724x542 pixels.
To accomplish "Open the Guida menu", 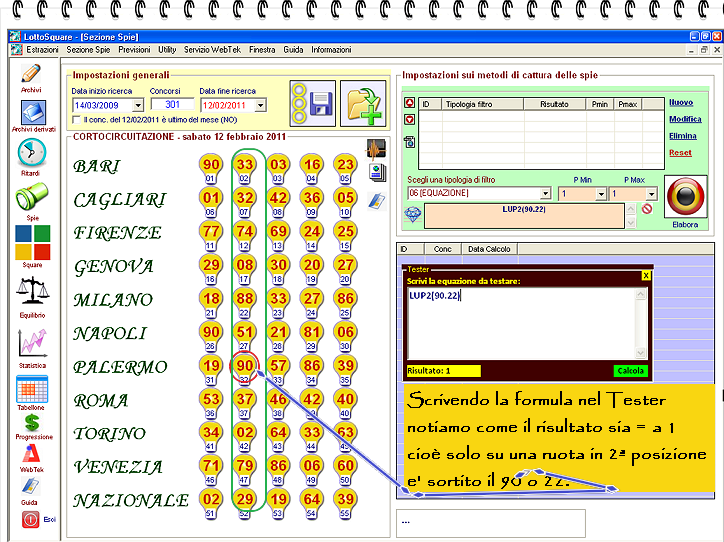I will [x=293, y=50].
